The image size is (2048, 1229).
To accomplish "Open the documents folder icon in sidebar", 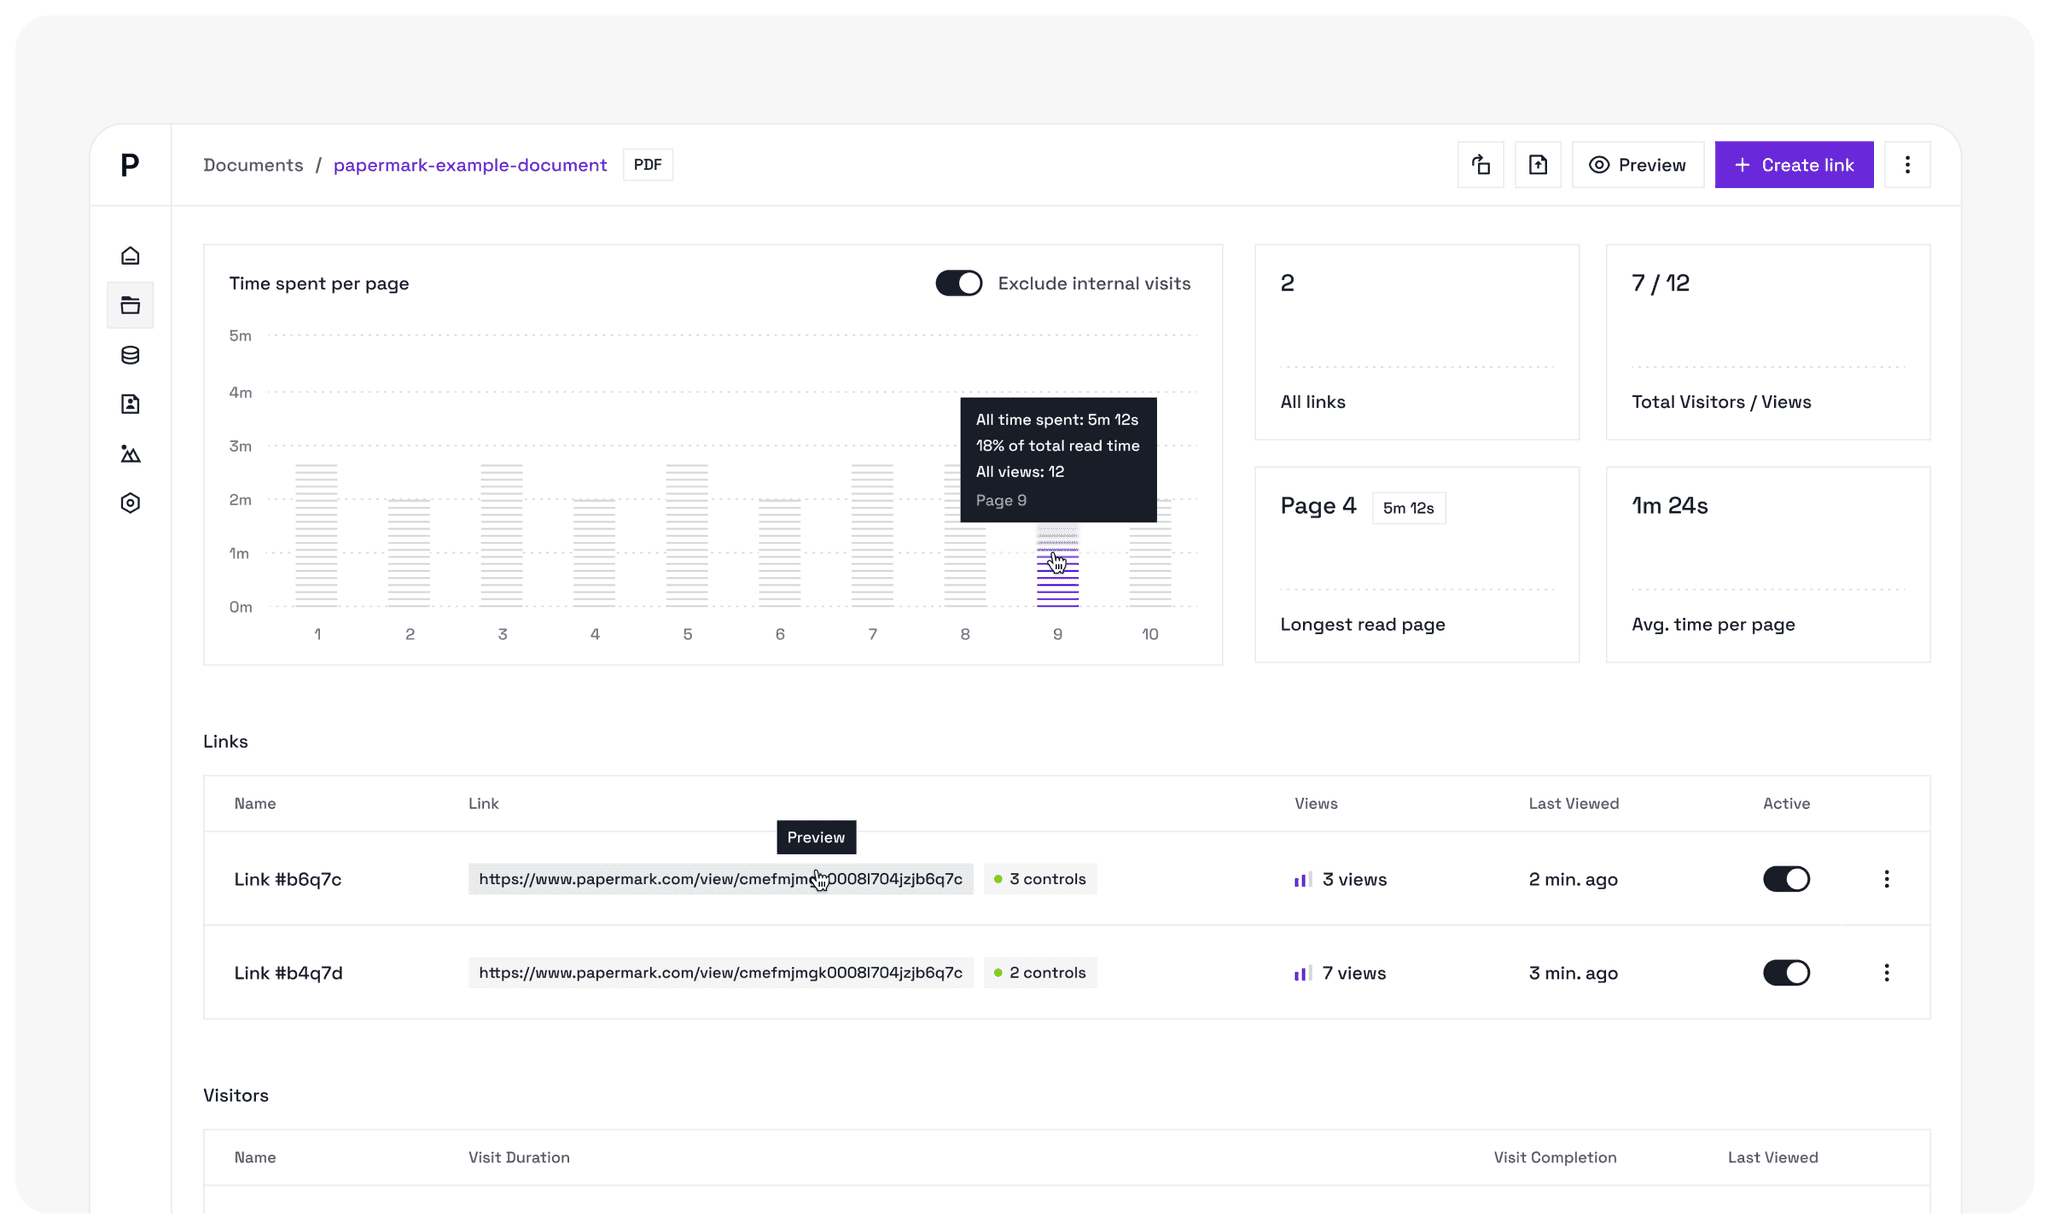I will pos(130,305).
